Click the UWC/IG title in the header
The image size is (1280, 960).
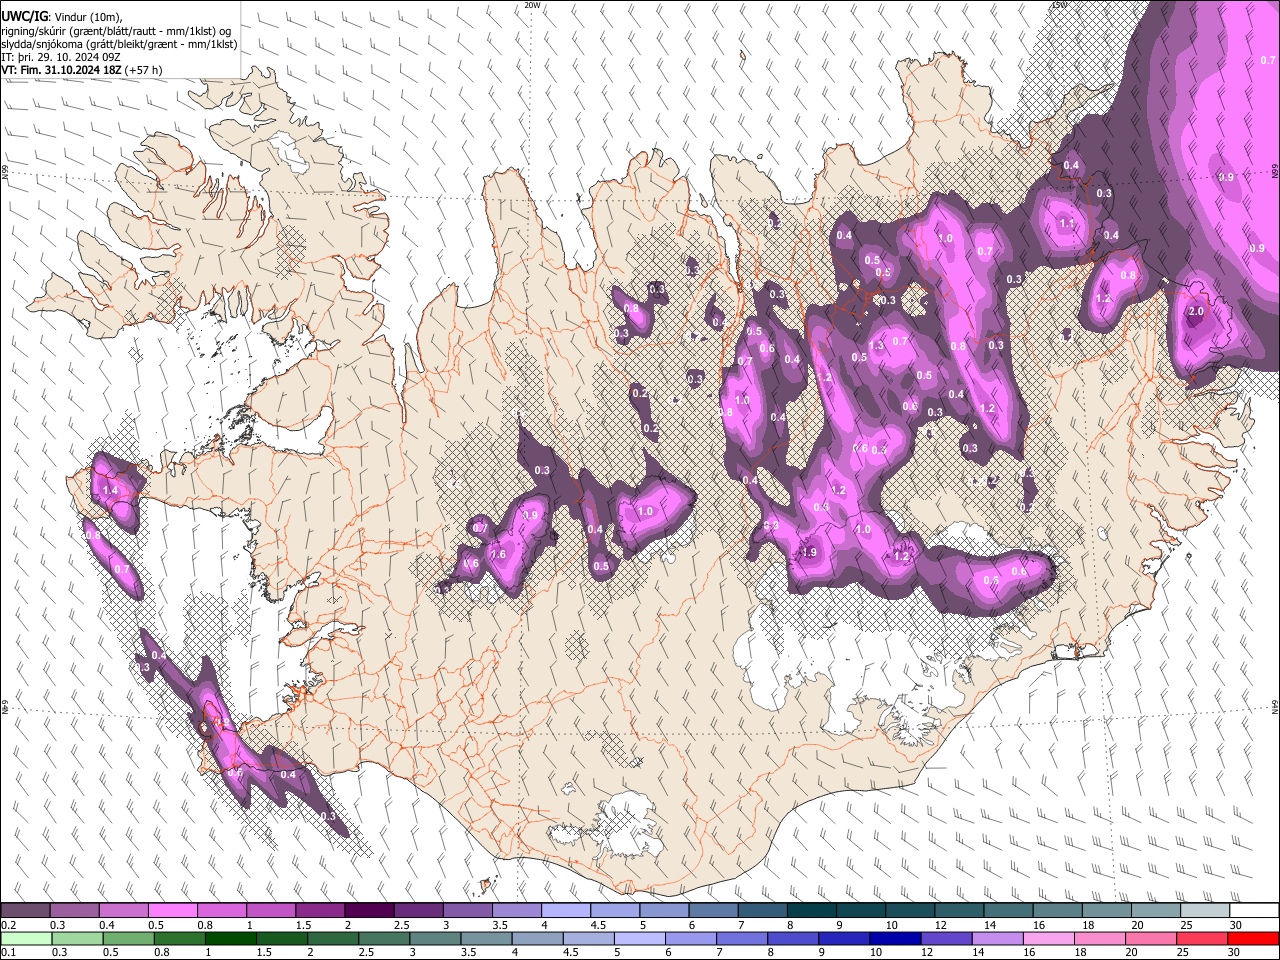point(23,16)
